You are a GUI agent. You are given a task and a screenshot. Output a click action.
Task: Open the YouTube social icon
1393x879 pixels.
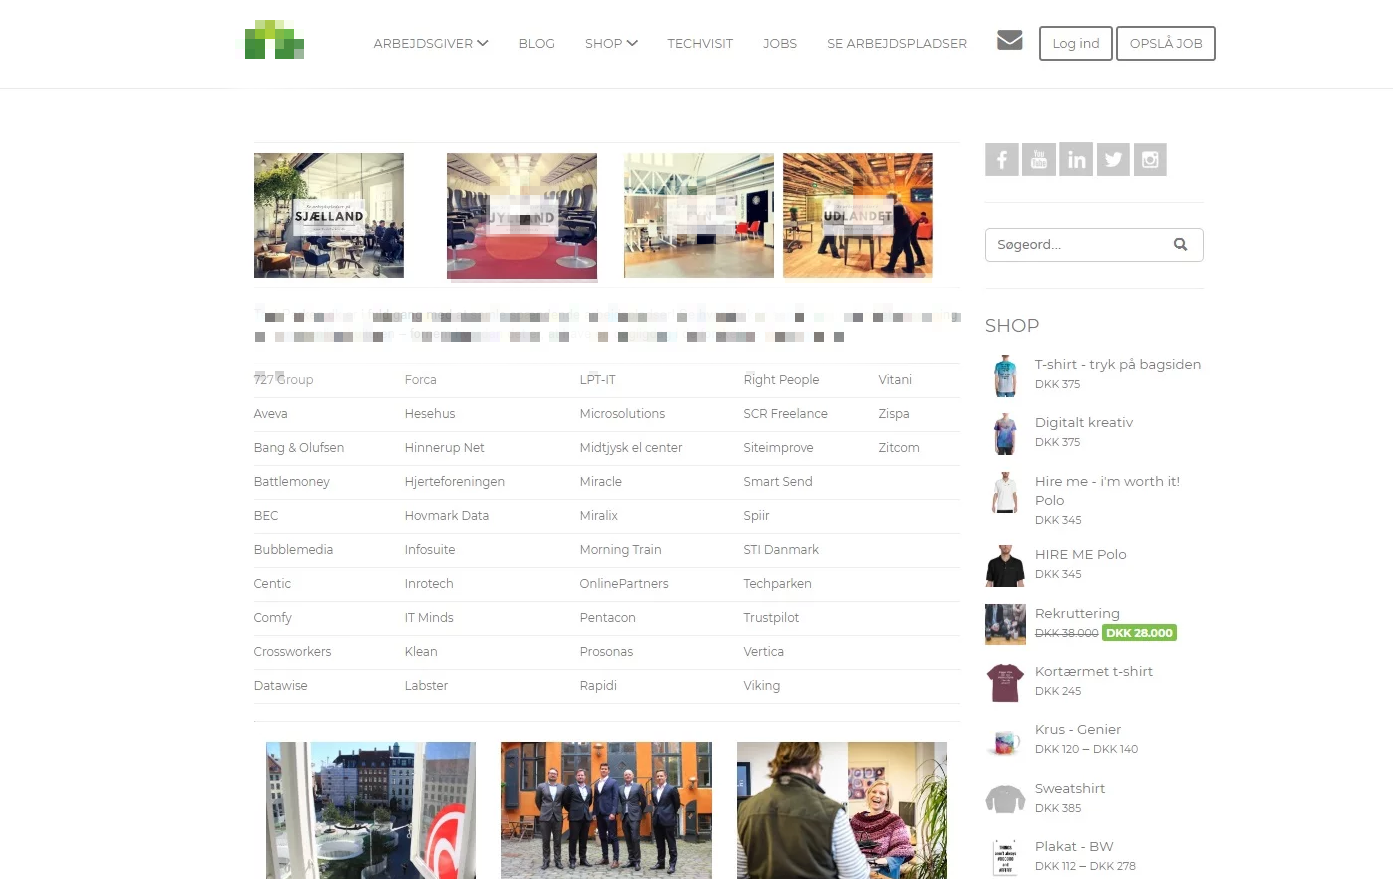(1039, 160)
